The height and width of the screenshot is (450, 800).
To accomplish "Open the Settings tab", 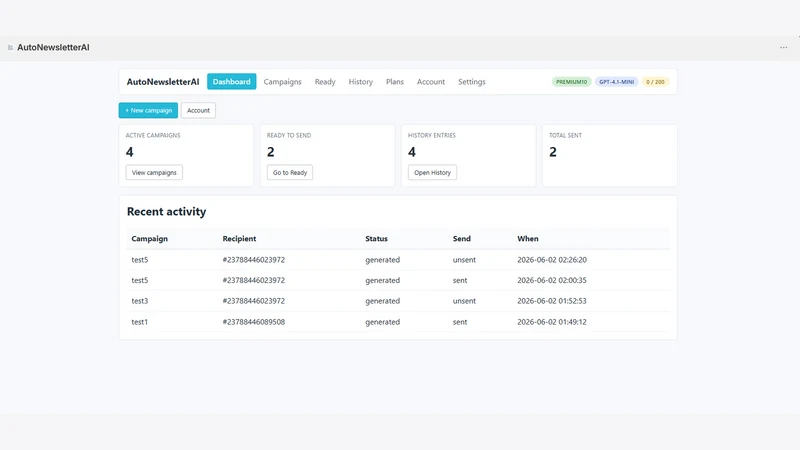I will tap(471, 82).
